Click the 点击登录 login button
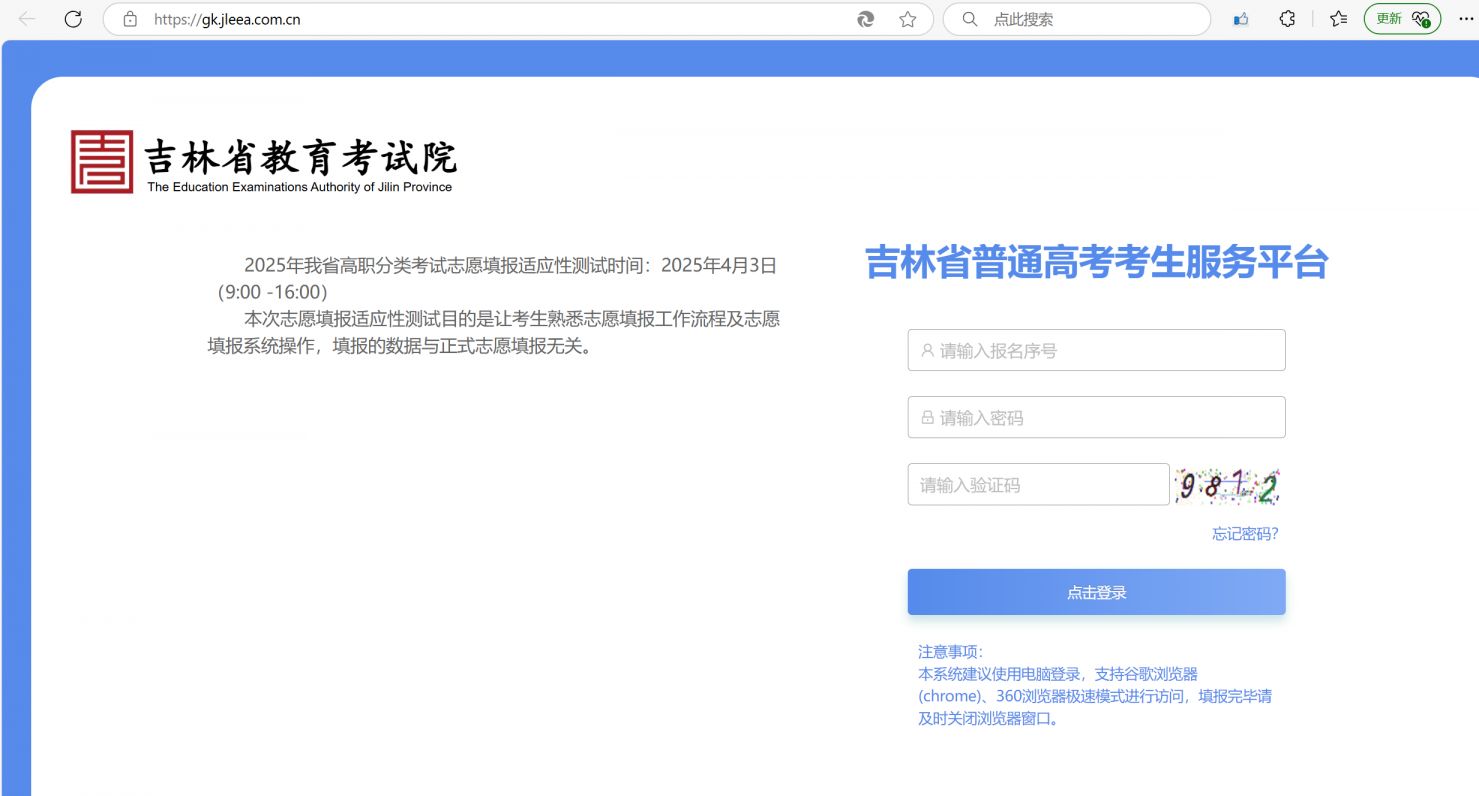This screenshot has height=796, width=1479. (1096, 592)
